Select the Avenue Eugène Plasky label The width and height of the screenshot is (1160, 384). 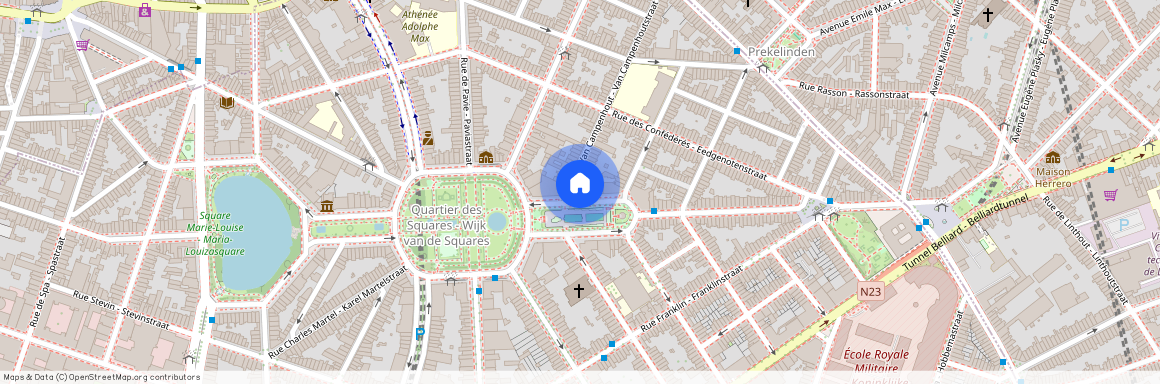pos(1035,72)
